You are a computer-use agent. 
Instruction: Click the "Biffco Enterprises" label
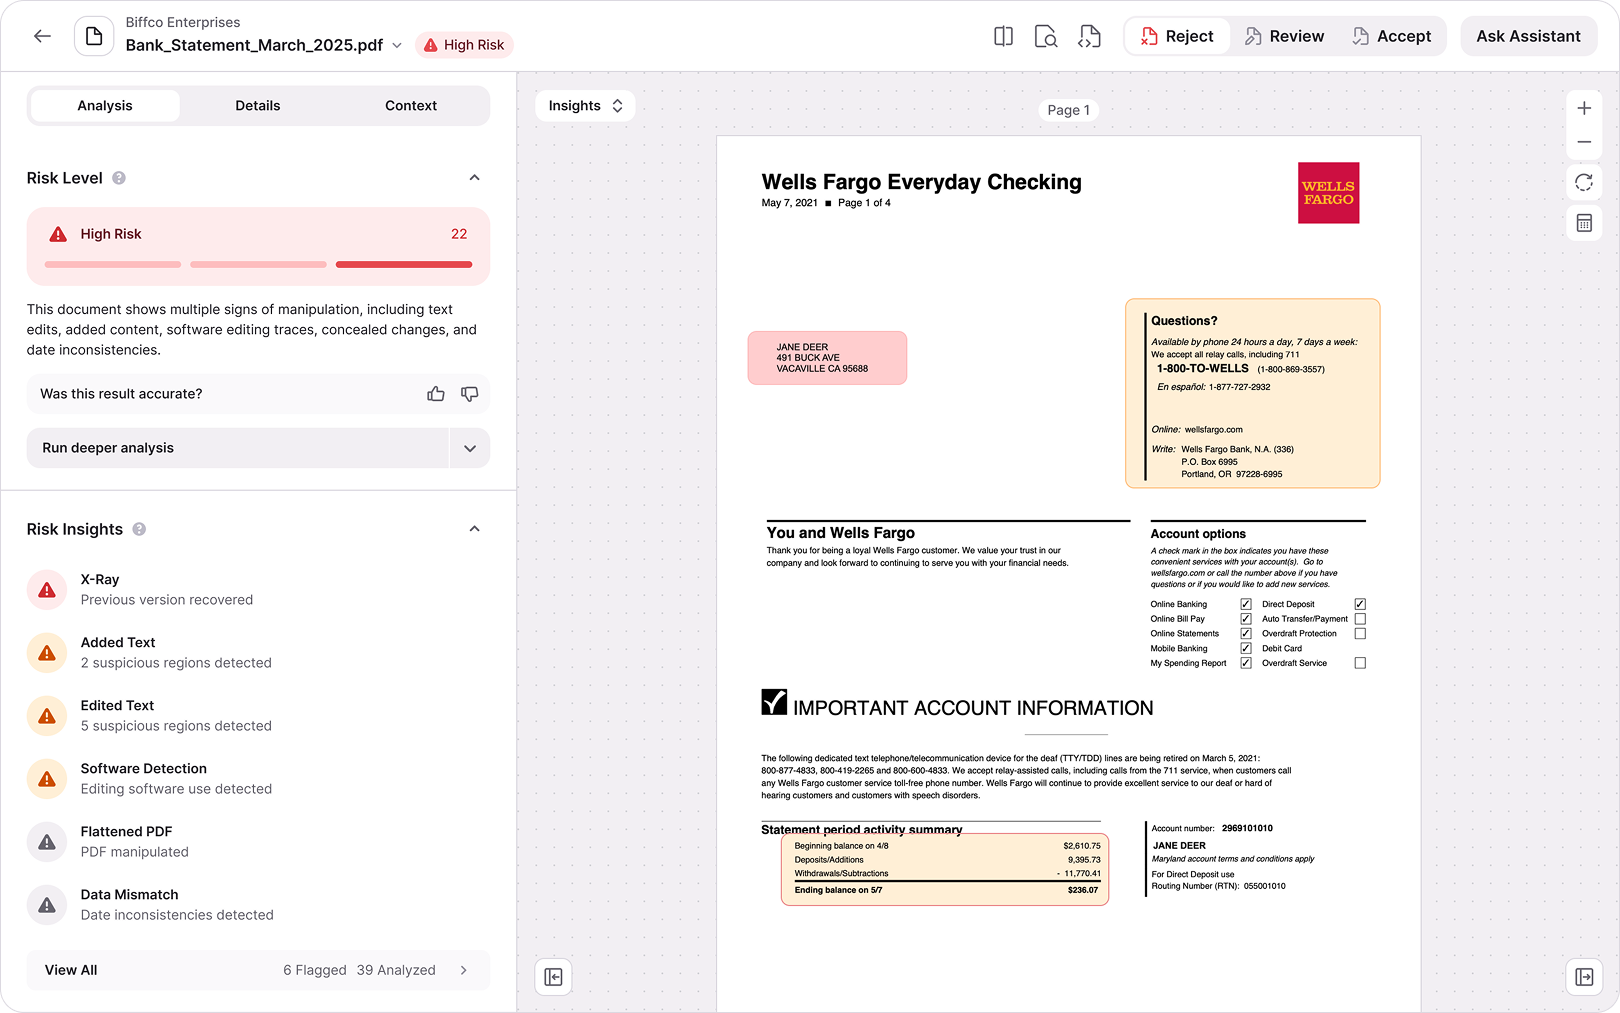[x=183, y=22]
